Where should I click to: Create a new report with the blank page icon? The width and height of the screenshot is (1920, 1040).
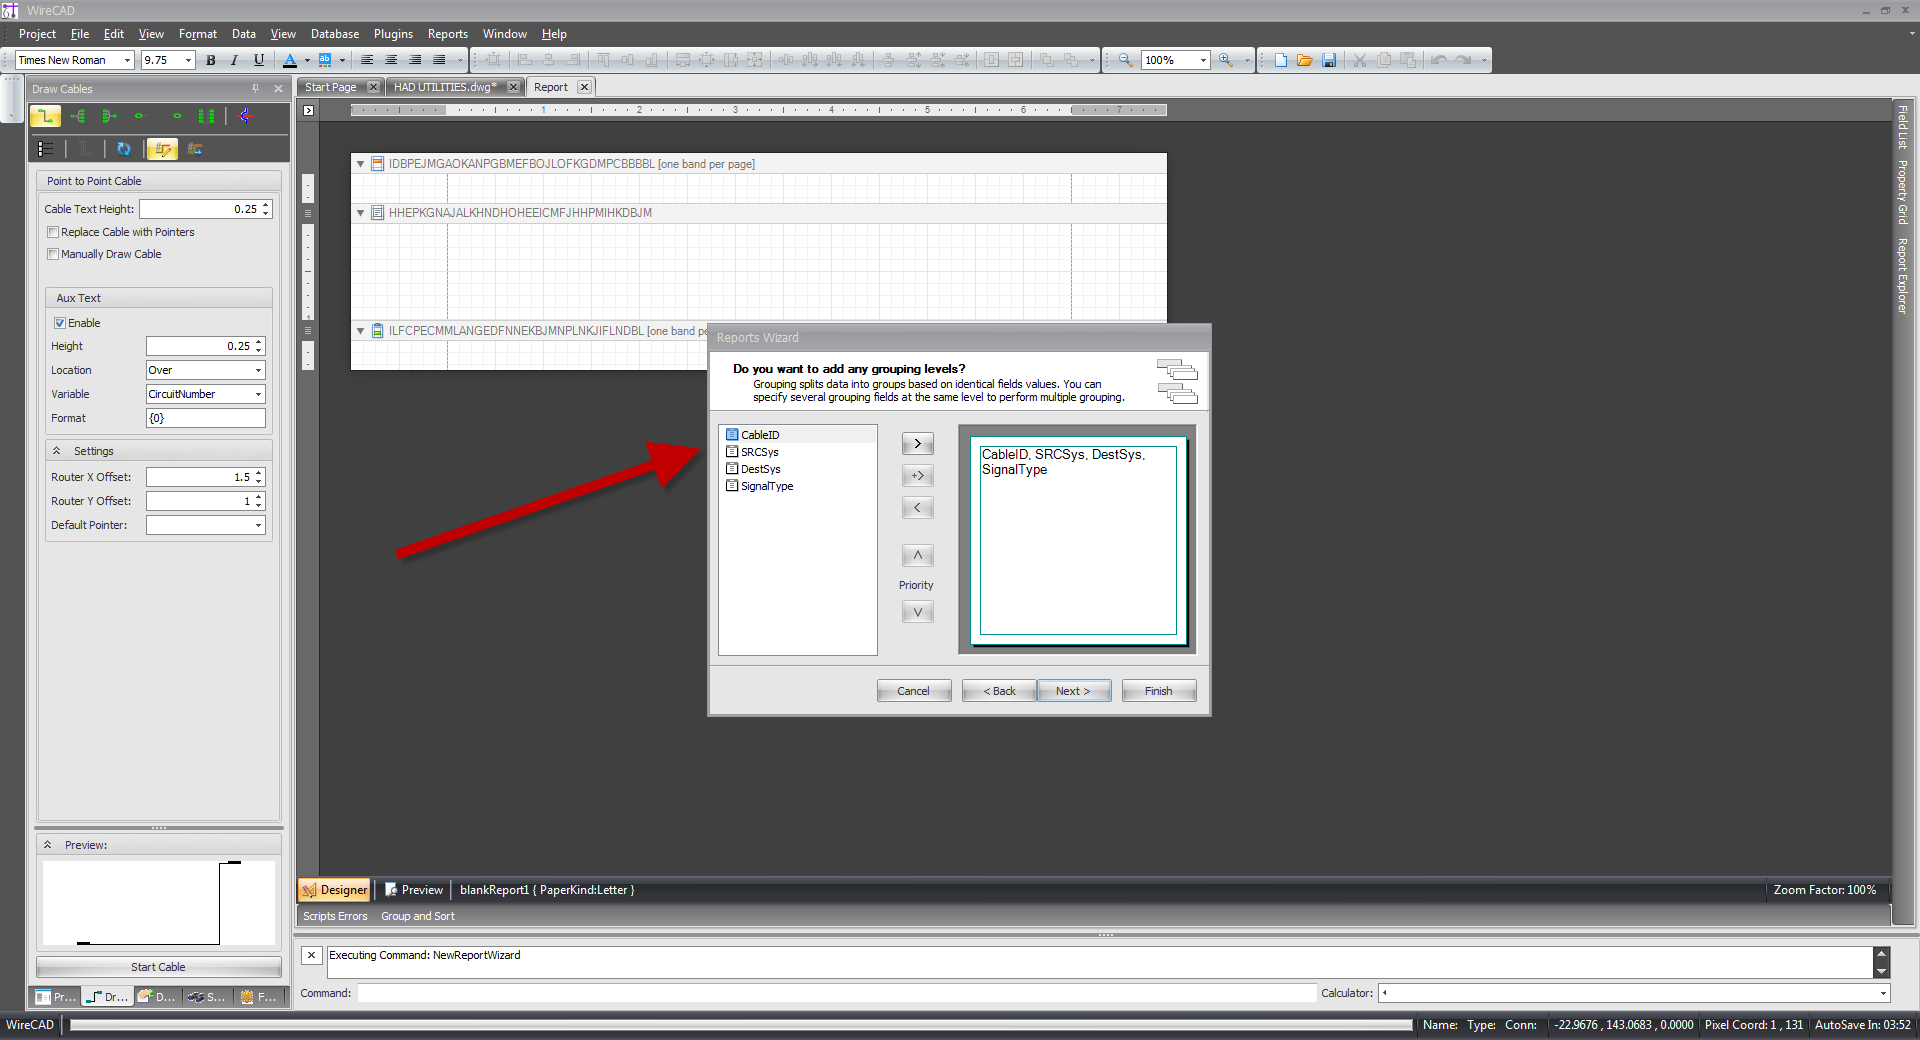(1280, 60)
